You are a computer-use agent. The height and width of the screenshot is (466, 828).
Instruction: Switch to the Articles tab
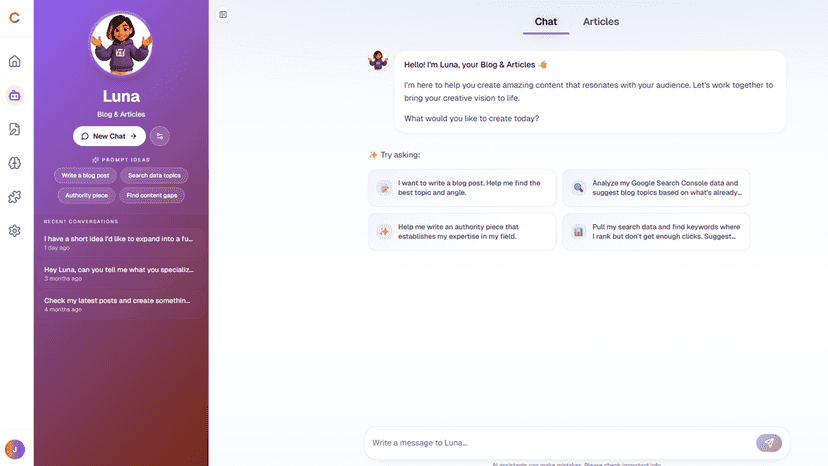pyautogui.click(x=601, y=22)
